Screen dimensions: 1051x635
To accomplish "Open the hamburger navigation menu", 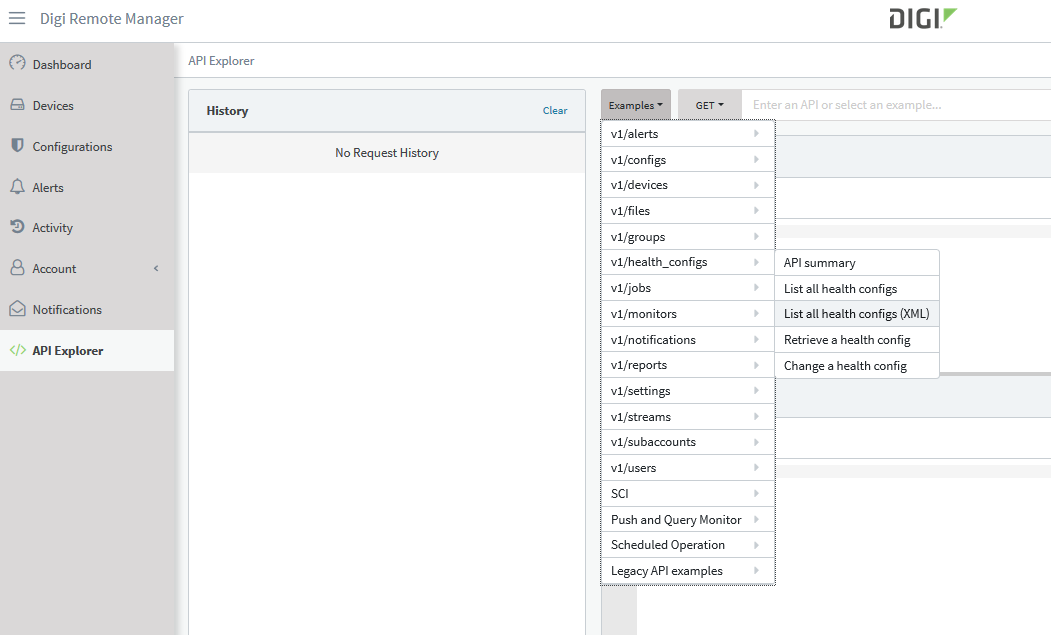I will tap(17, 18).
